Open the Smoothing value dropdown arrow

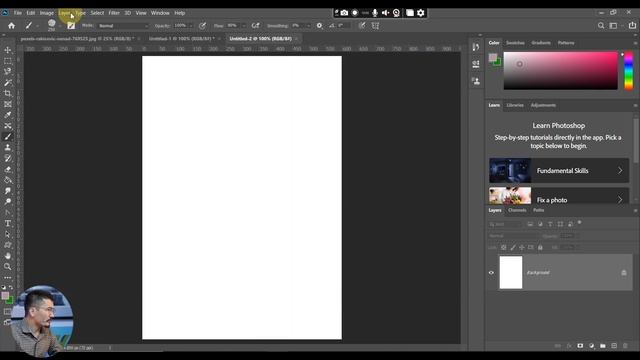pos(308,26)
